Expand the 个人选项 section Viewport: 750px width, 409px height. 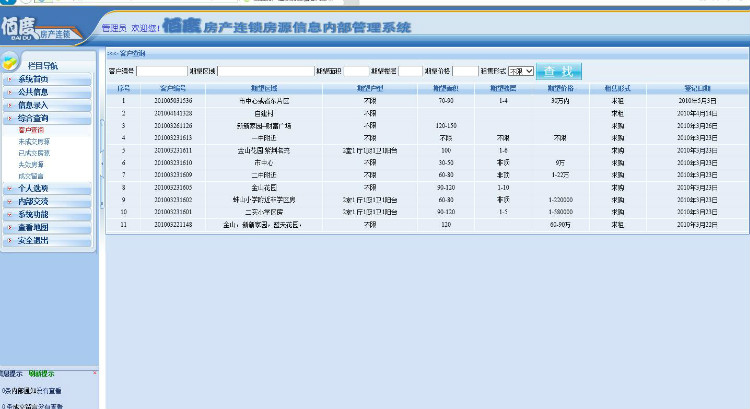47,188
